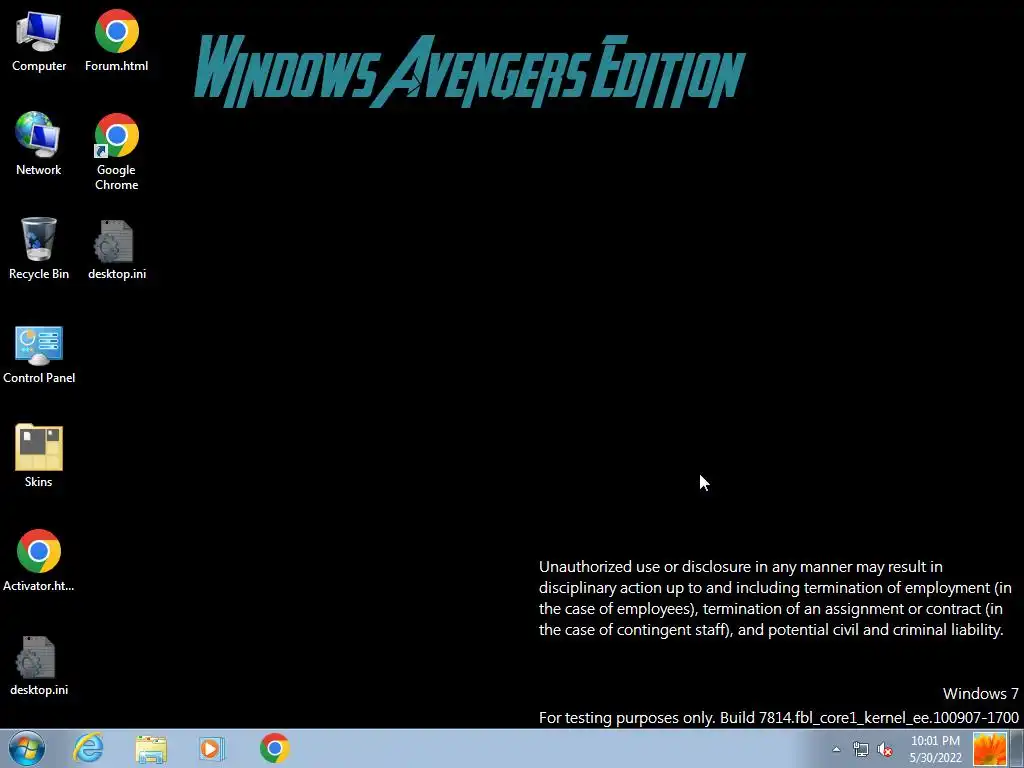Select the Forum.html Chrome file icon
The height and width of the screenshot is (768, 1024).
pos(116,40)
